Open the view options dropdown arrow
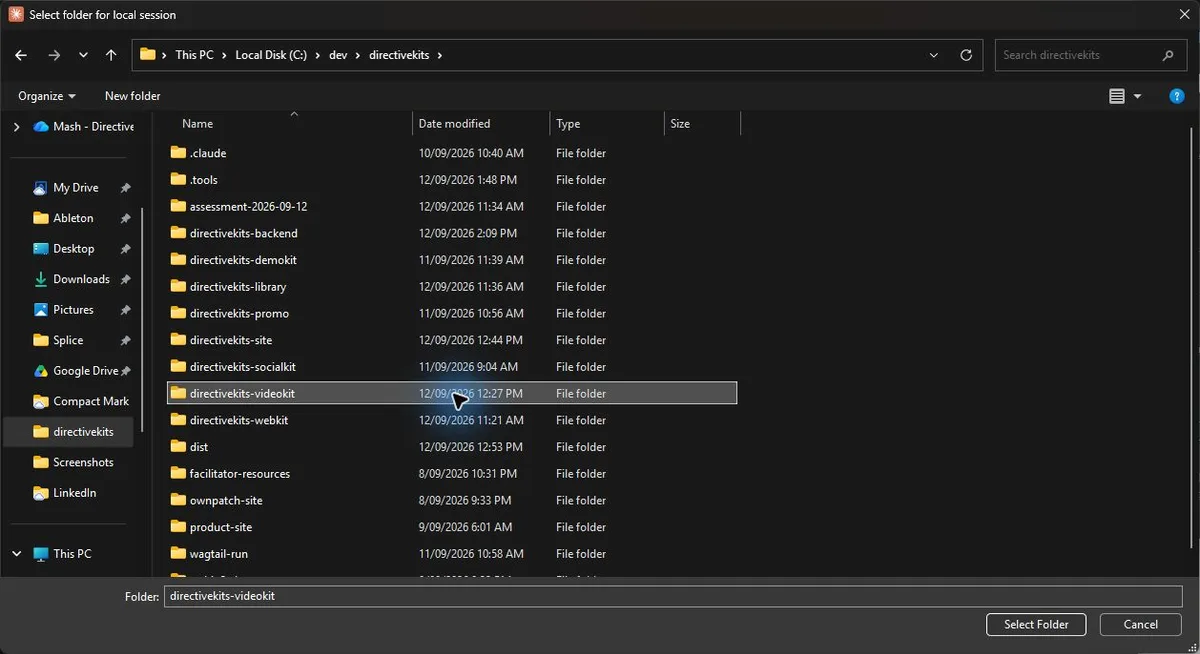 (x=1138, y=96)
